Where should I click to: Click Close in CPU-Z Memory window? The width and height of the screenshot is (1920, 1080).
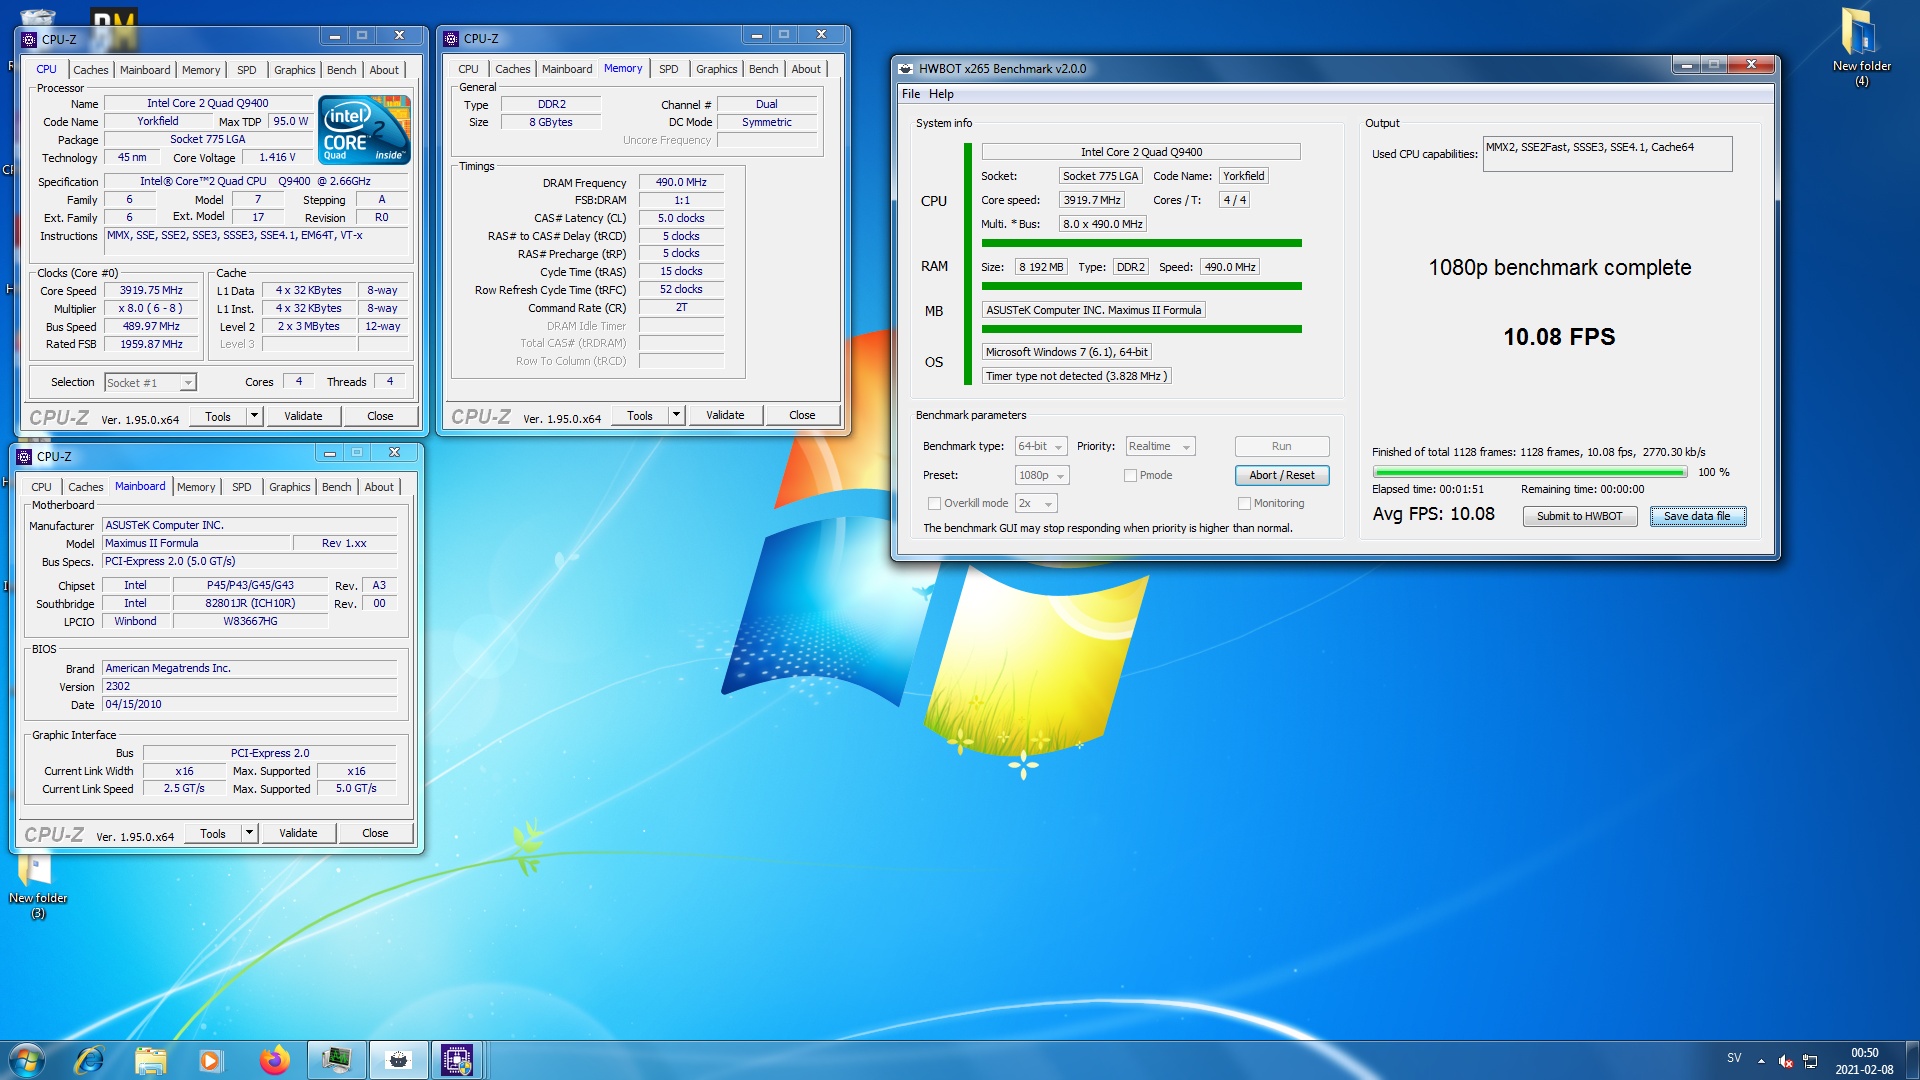click(x=802, y=415)
